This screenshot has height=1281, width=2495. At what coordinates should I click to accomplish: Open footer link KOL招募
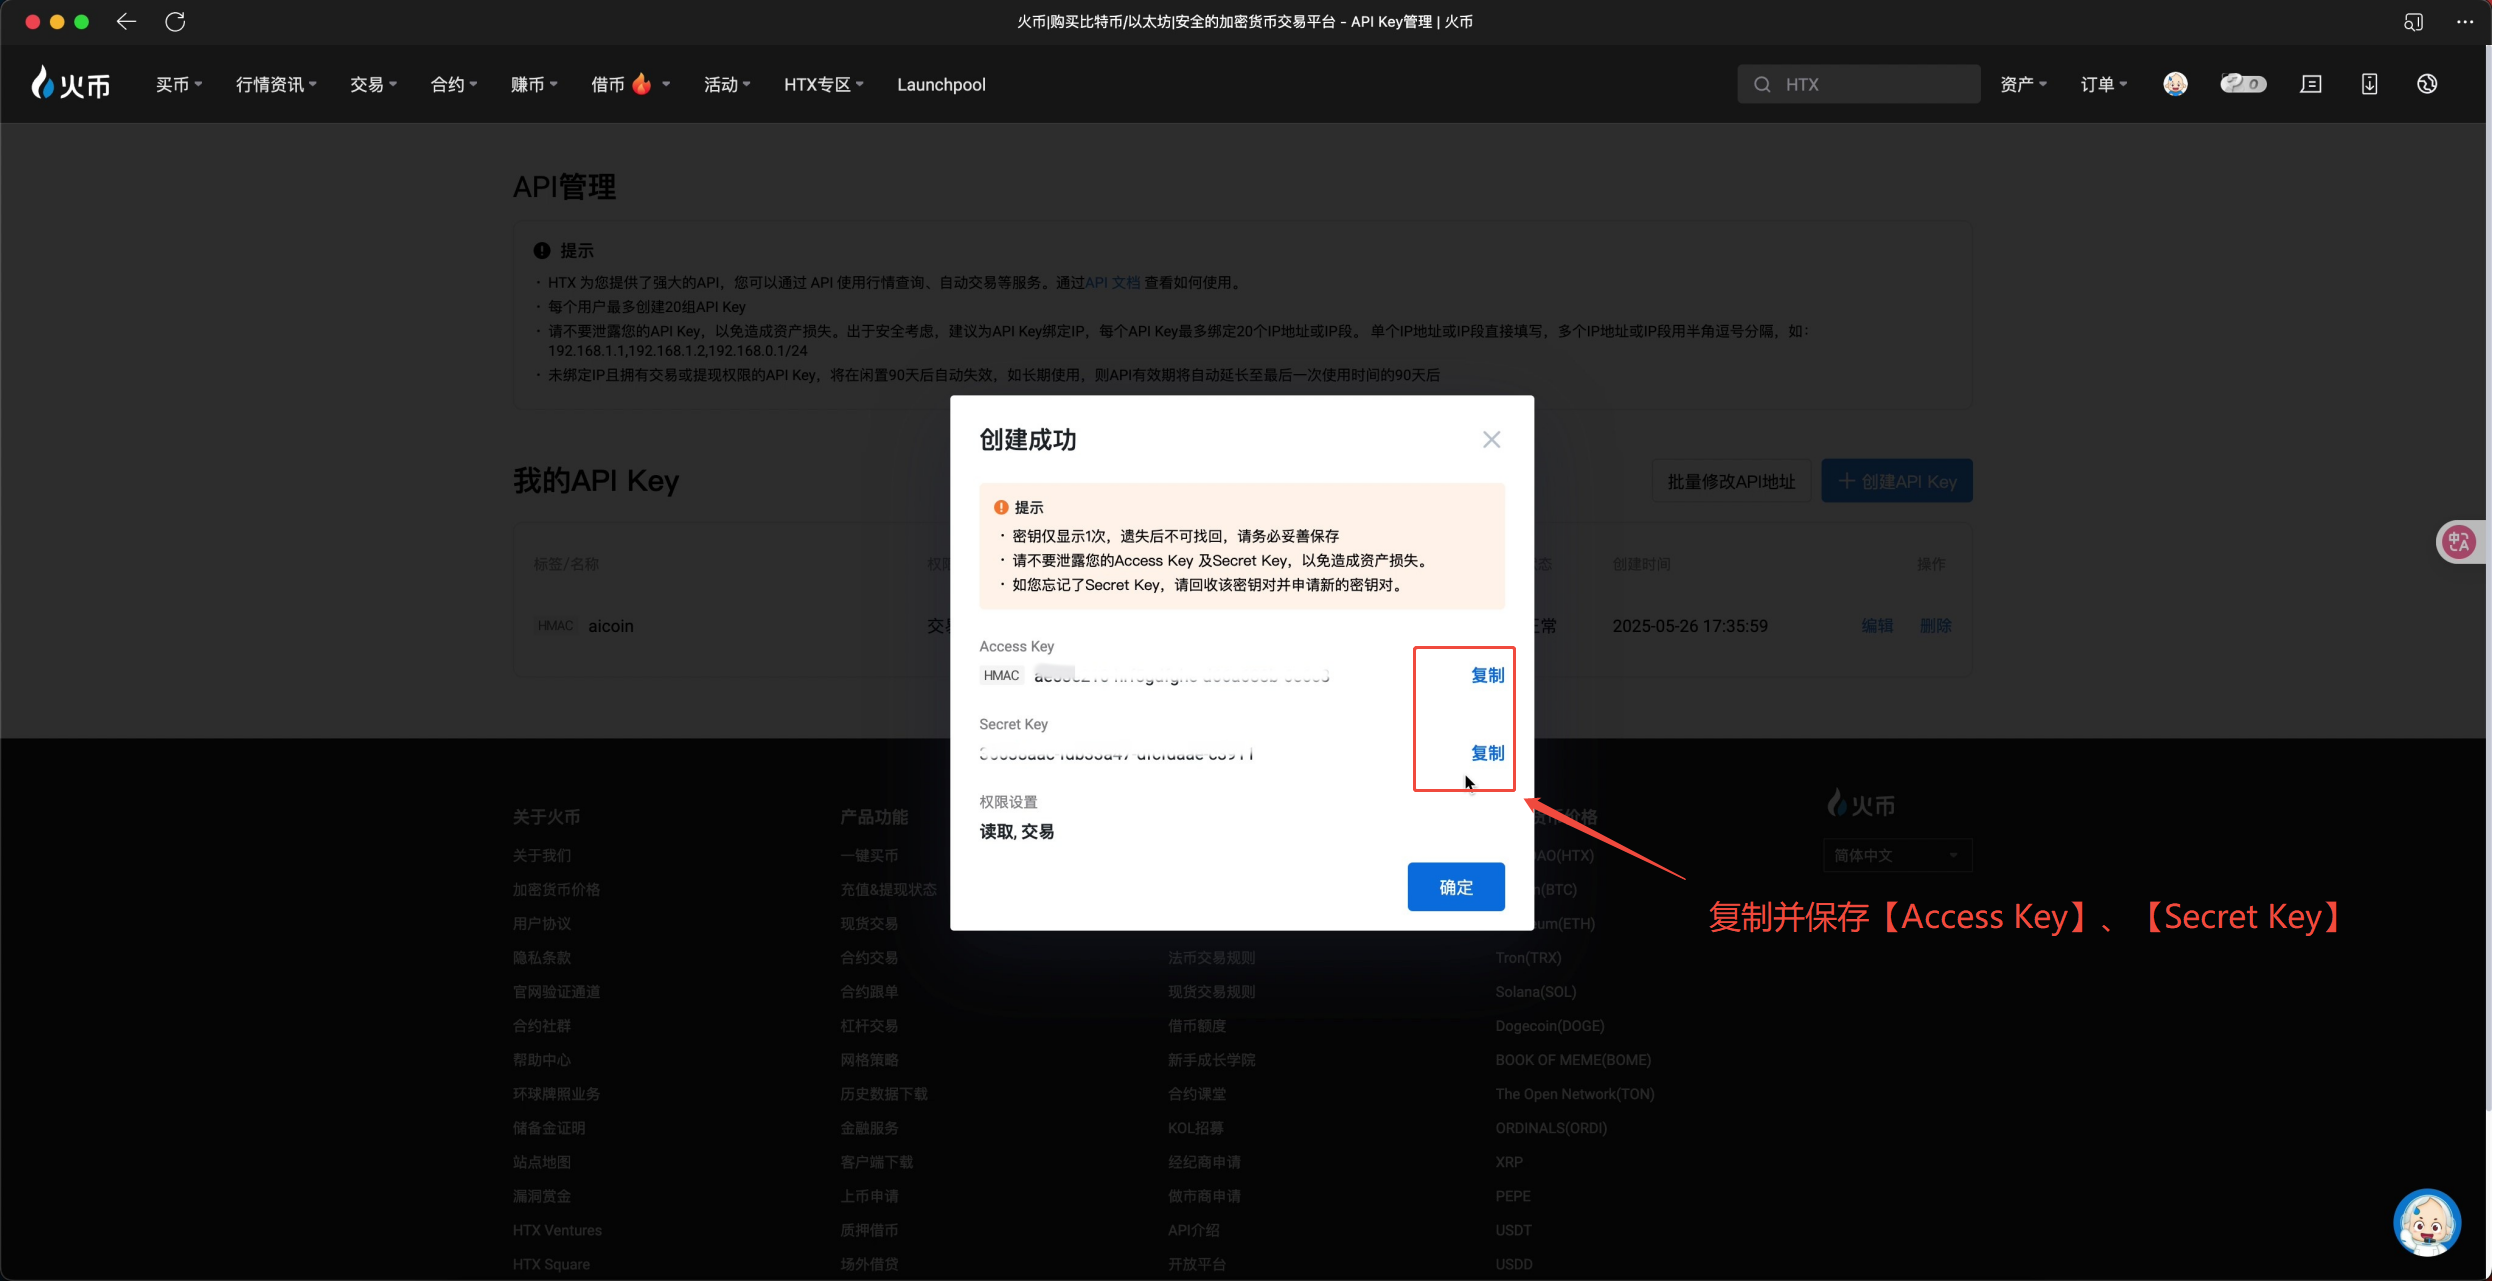coord(1195,1128)
